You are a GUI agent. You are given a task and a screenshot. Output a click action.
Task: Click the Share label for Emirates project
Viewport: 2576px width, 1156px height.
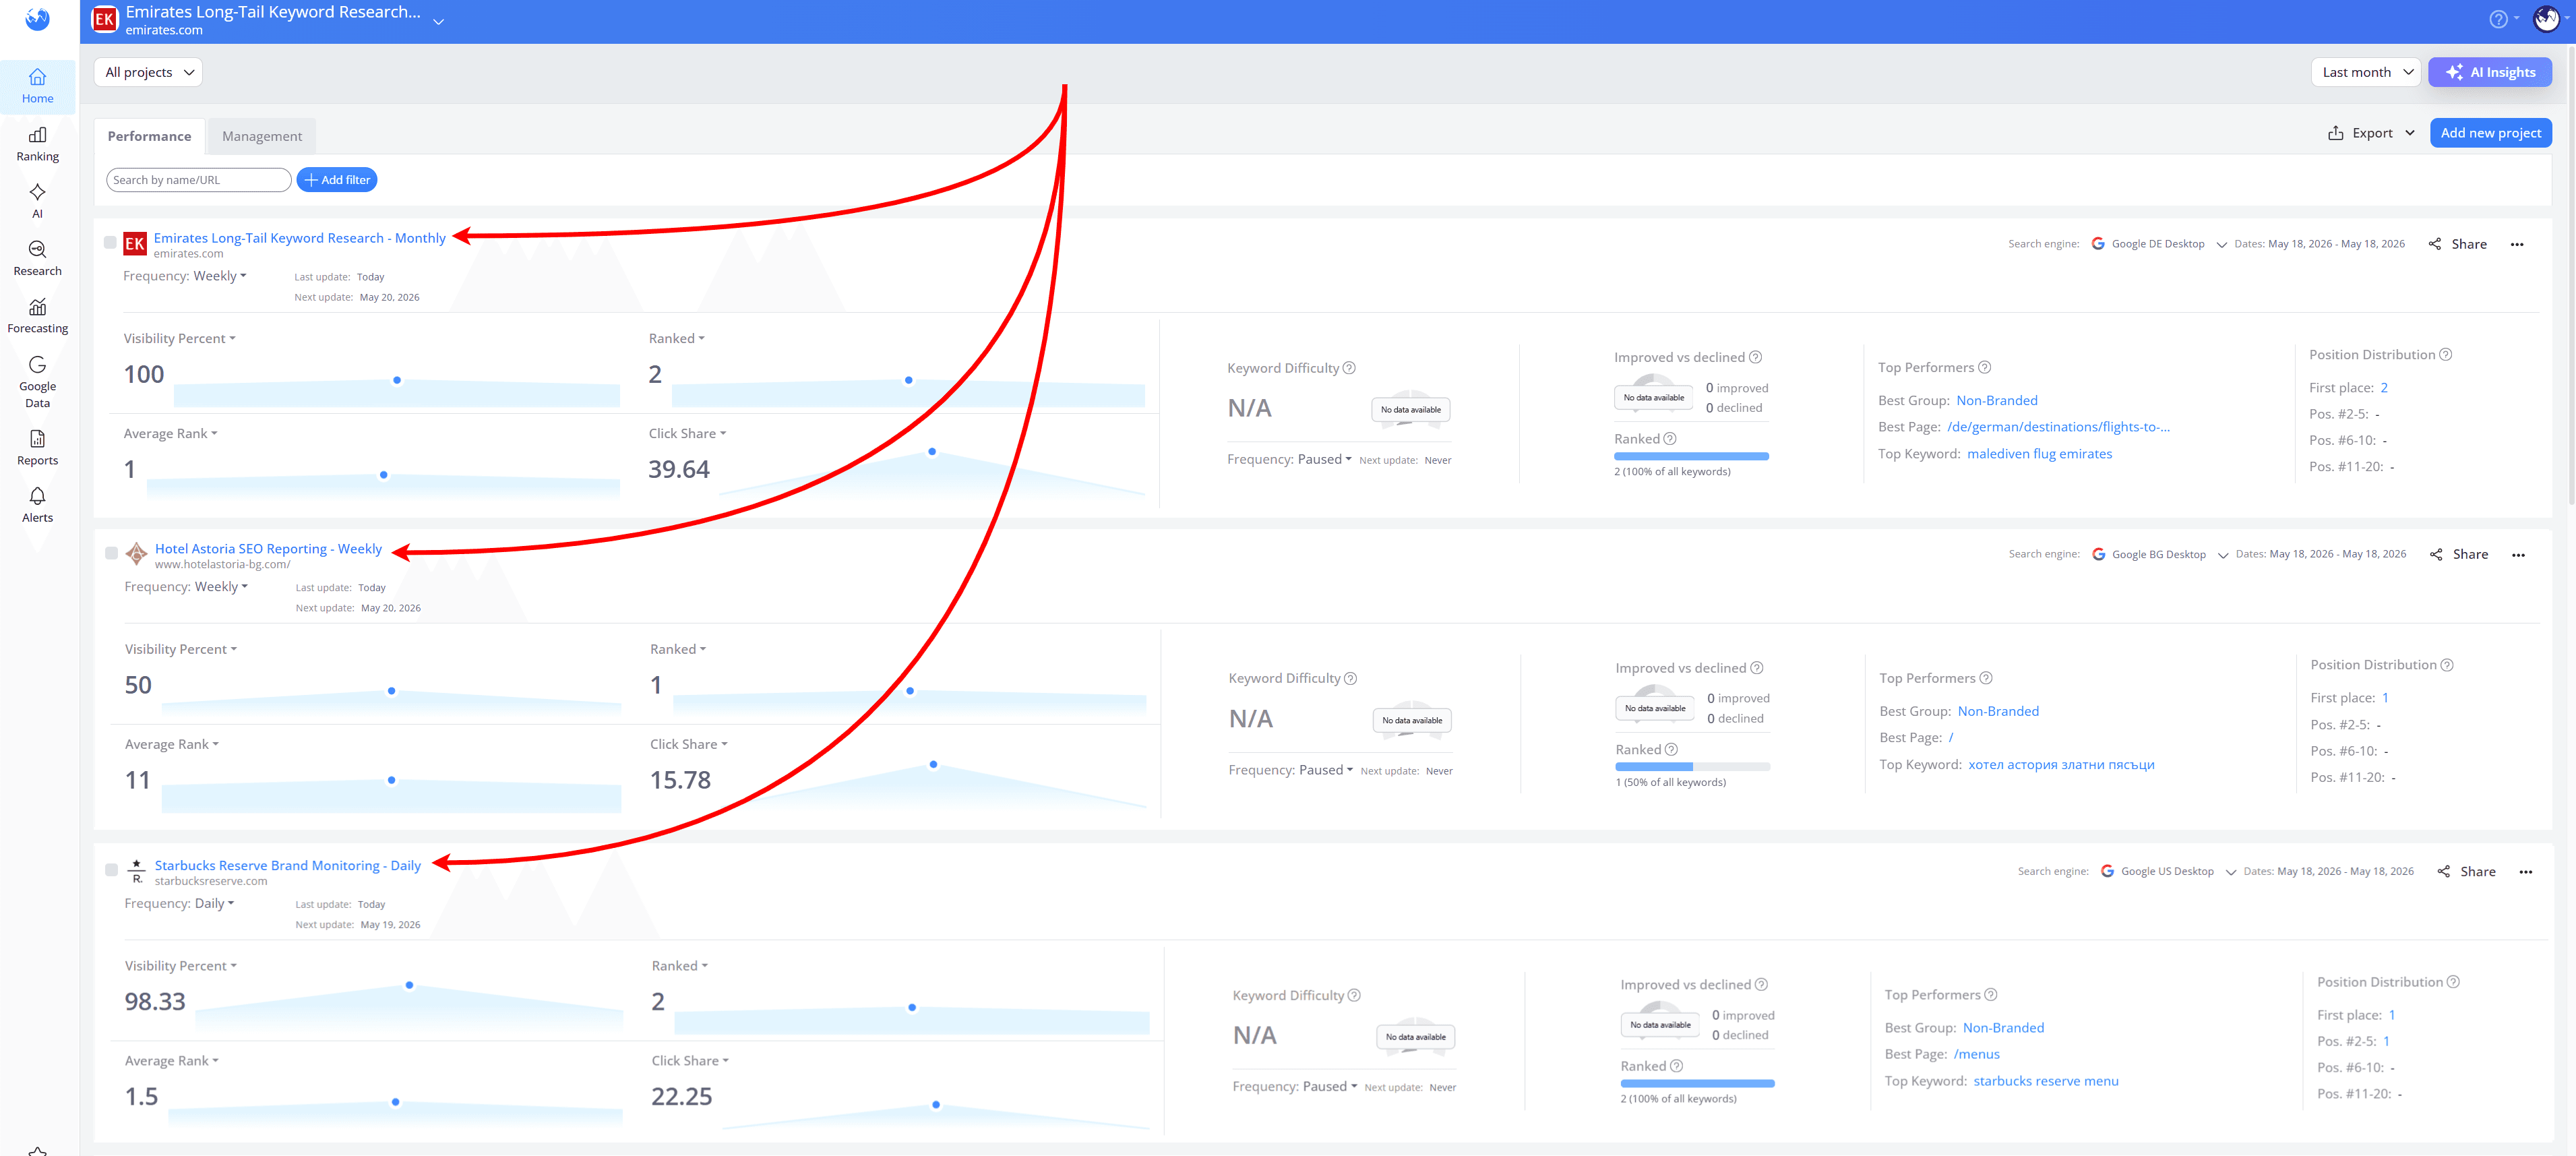2468,244
